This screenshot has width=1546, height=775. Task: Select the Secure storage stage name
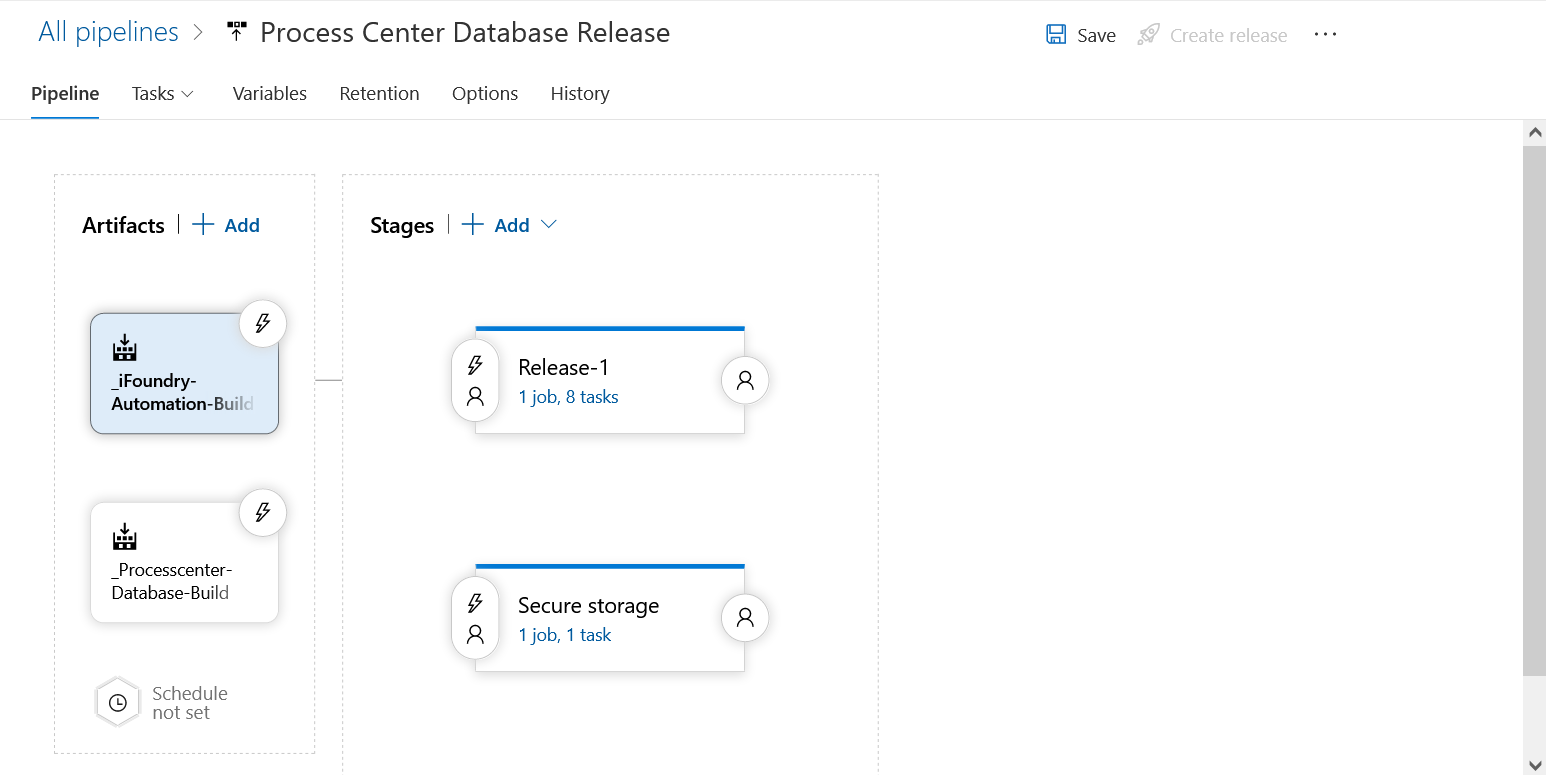tap(588, 605)
